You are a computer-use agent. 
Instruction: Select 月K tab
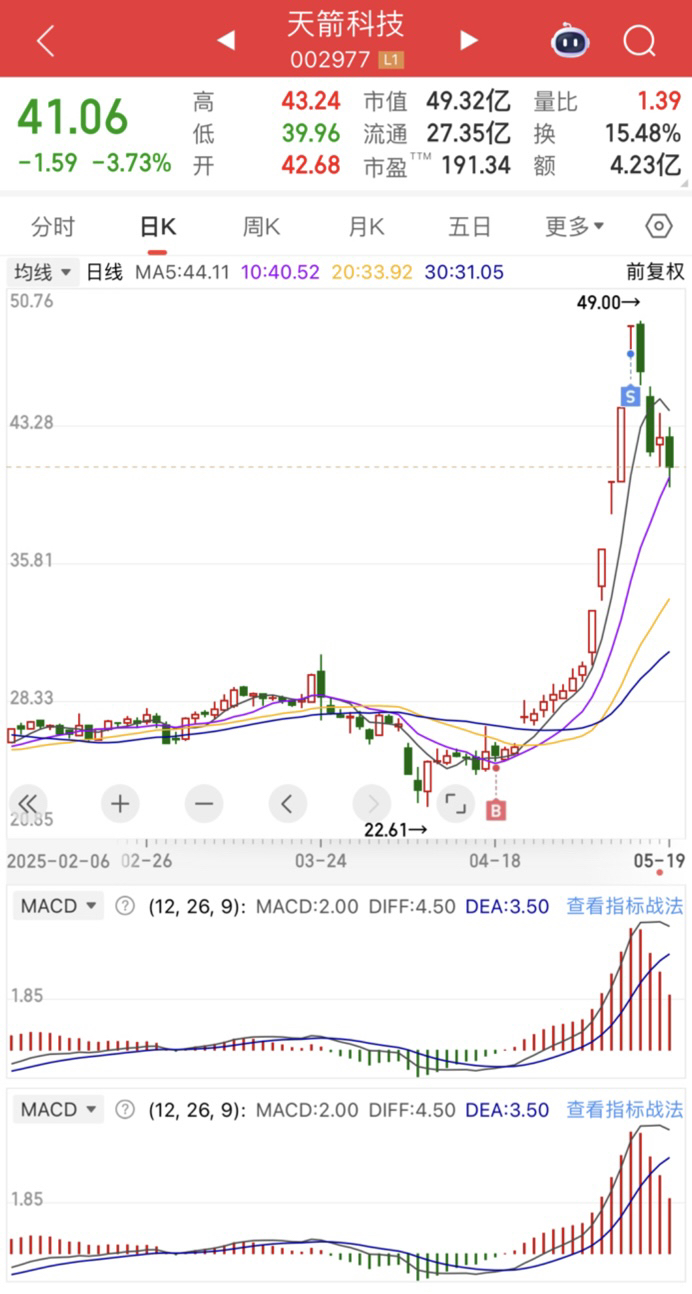click(366, 227)
